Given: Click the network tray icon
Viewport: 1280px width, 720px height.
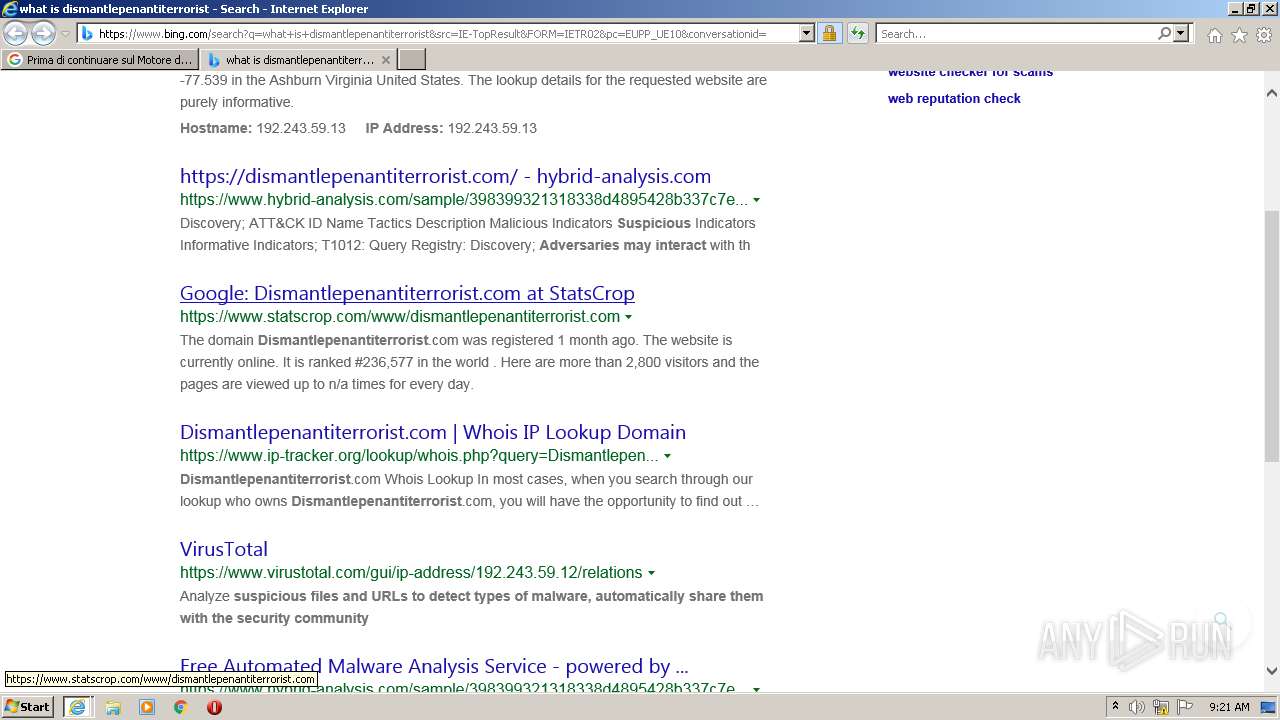Looking at the screenshot, I should pyautogui.click(x=1161, y=707).
